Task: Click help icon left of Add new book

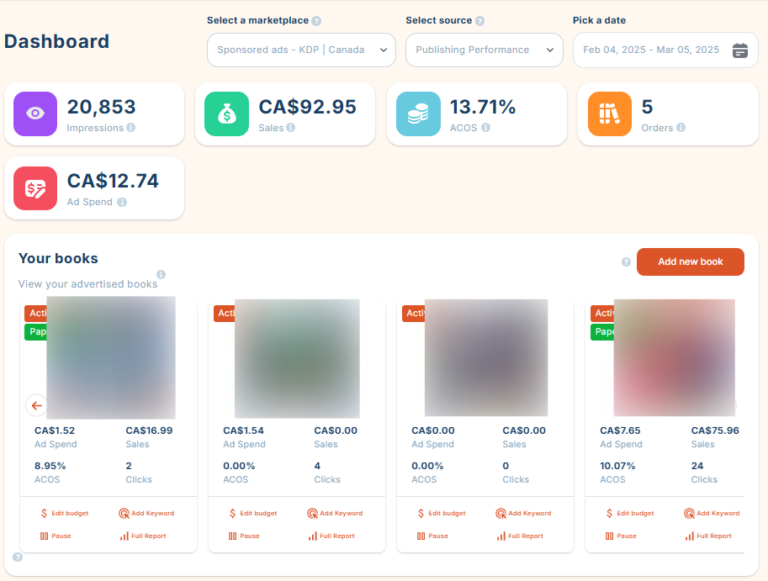Action: 626,262
